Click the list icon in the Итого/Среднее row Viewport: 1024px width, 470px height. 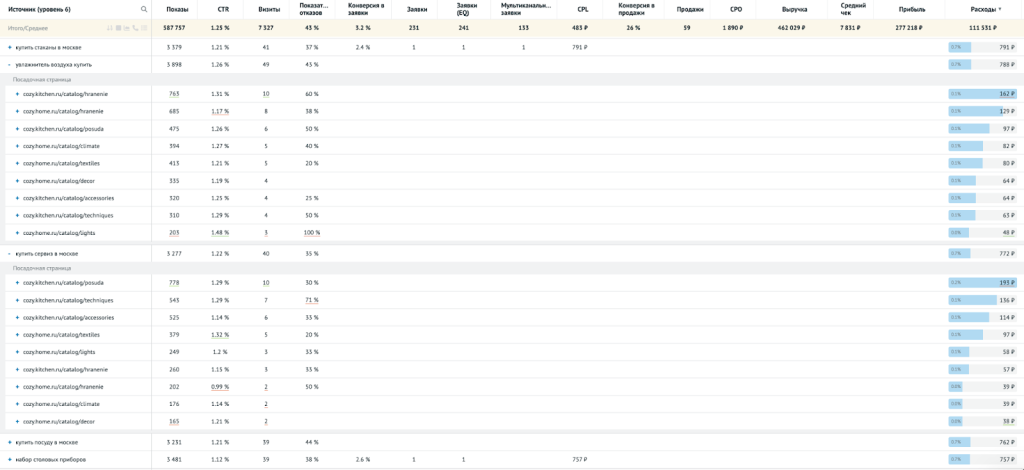click(144, 28)
